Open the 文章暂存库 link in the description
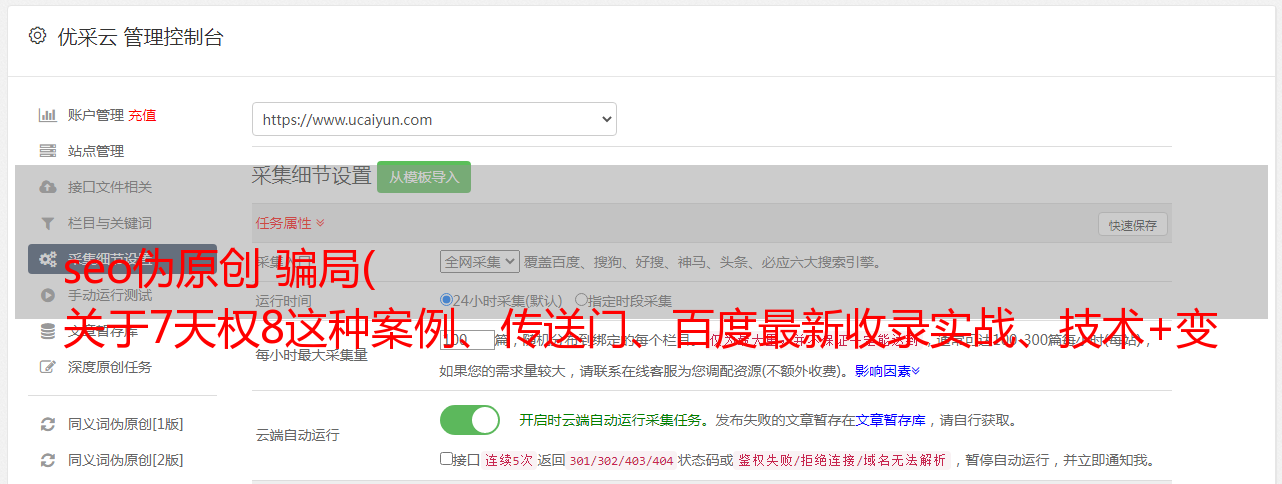Viewport: 1282px width, 484px height. point(890,420)
